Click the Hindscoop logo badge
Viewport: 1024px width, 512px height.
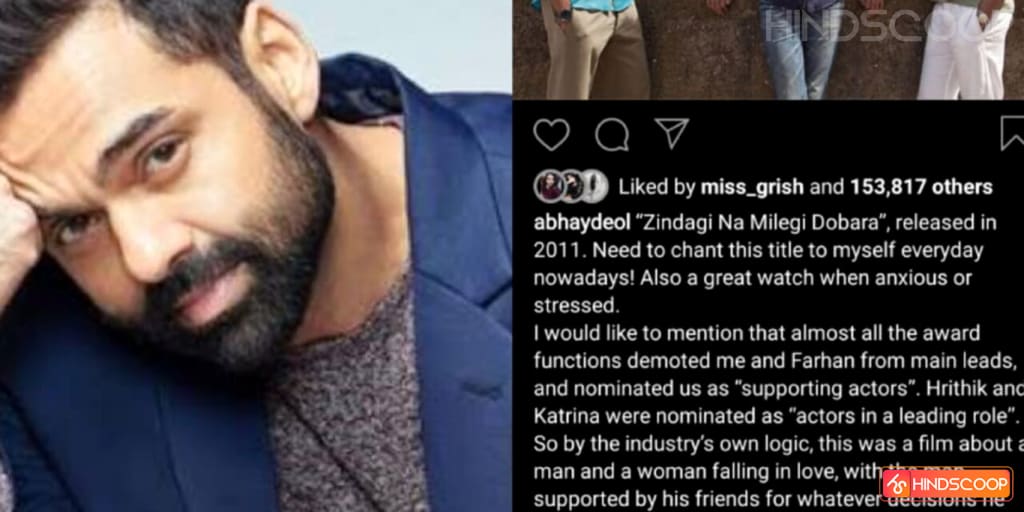946,485
